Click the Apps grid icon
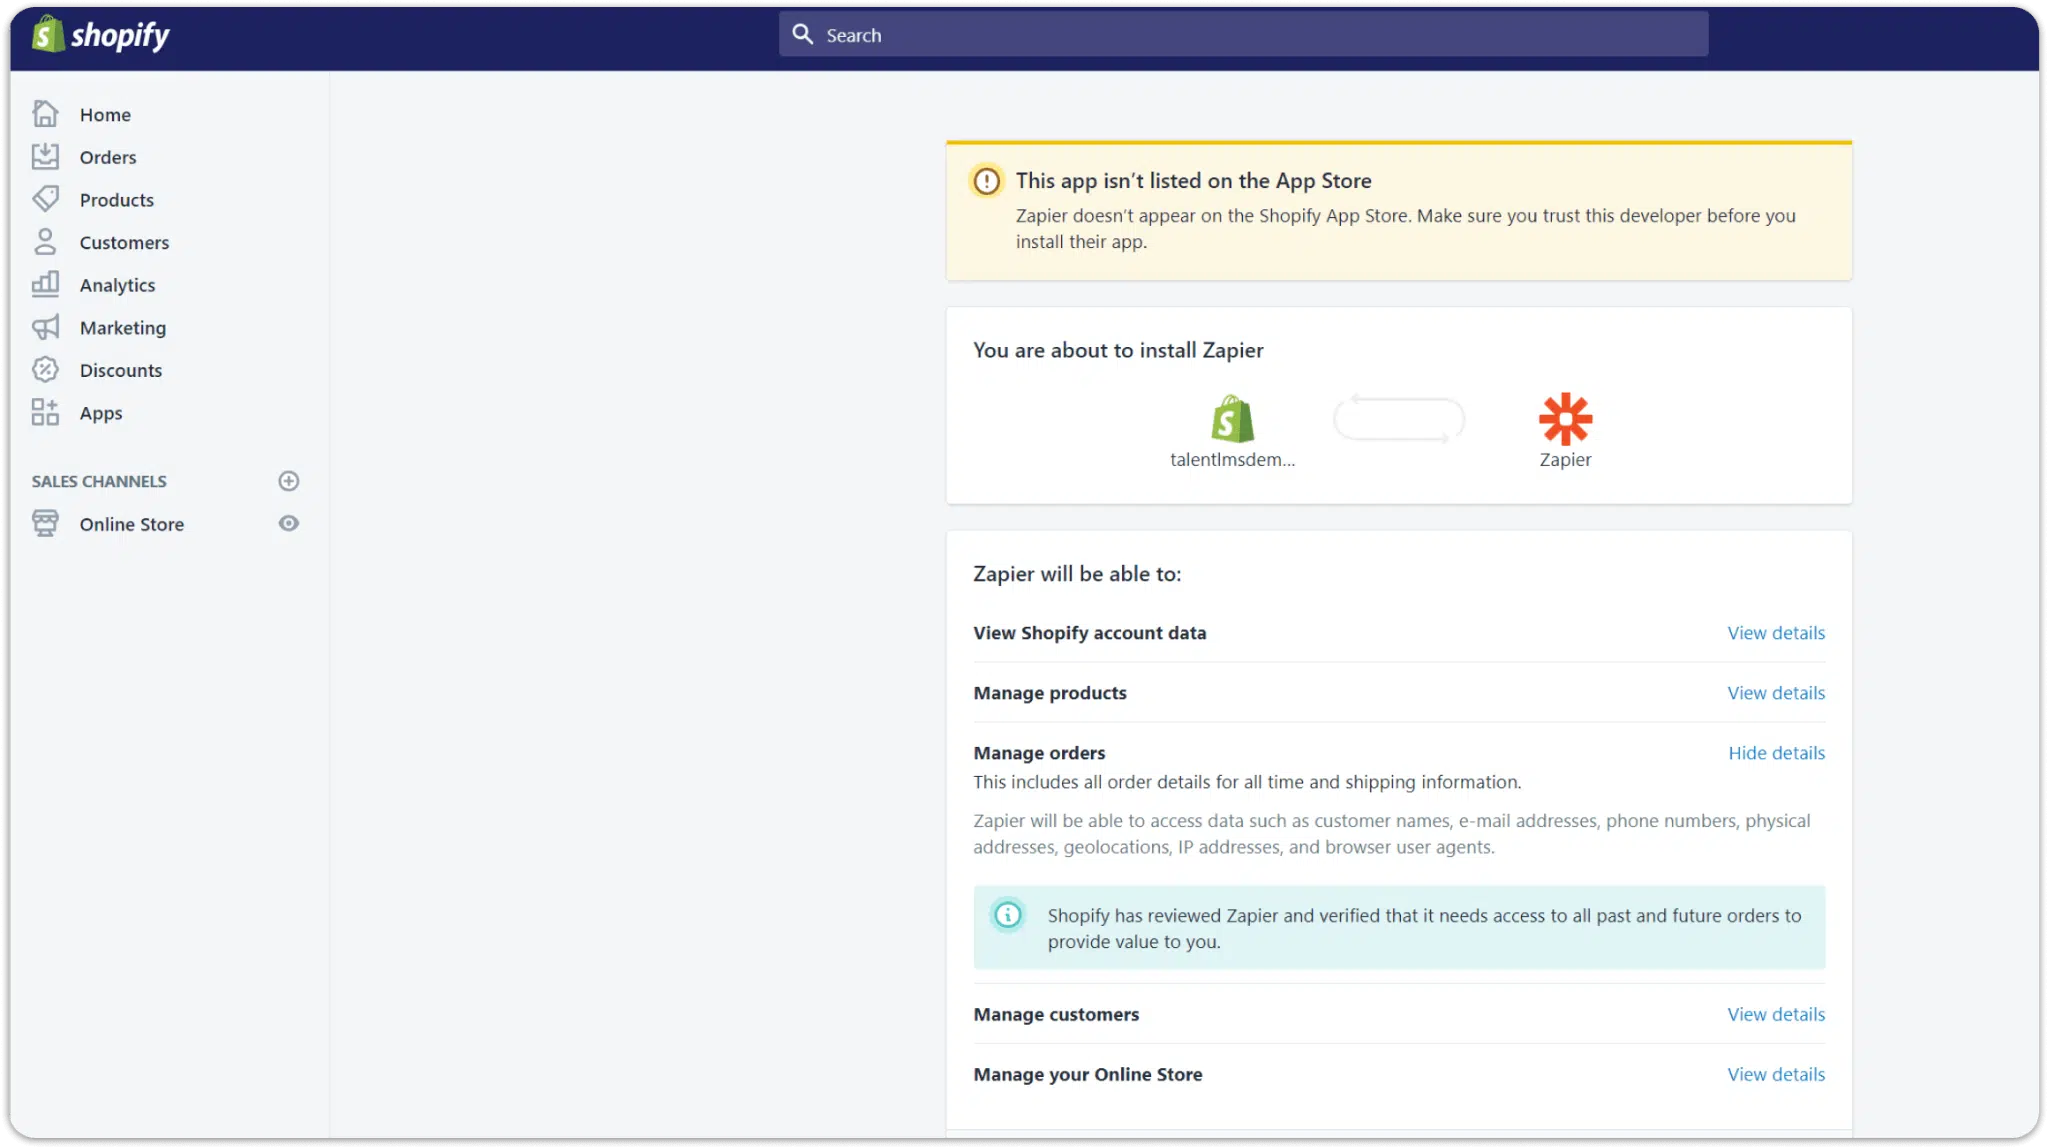 coord(45,412)
